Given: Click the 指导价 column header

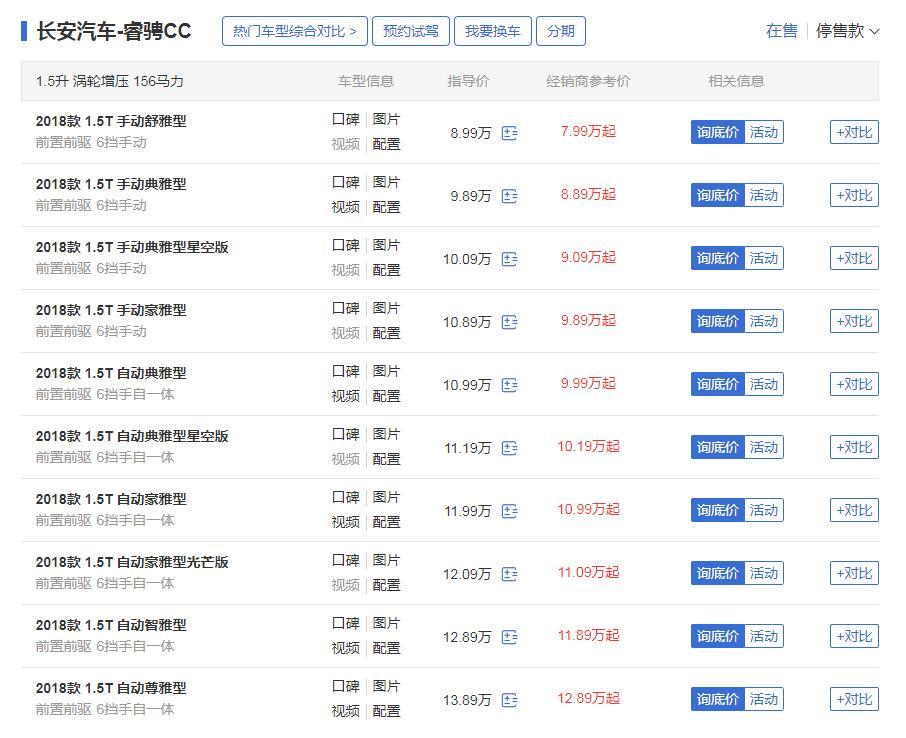Looking at the screenshot, I should pyautogui.click(x=469, y=81).
